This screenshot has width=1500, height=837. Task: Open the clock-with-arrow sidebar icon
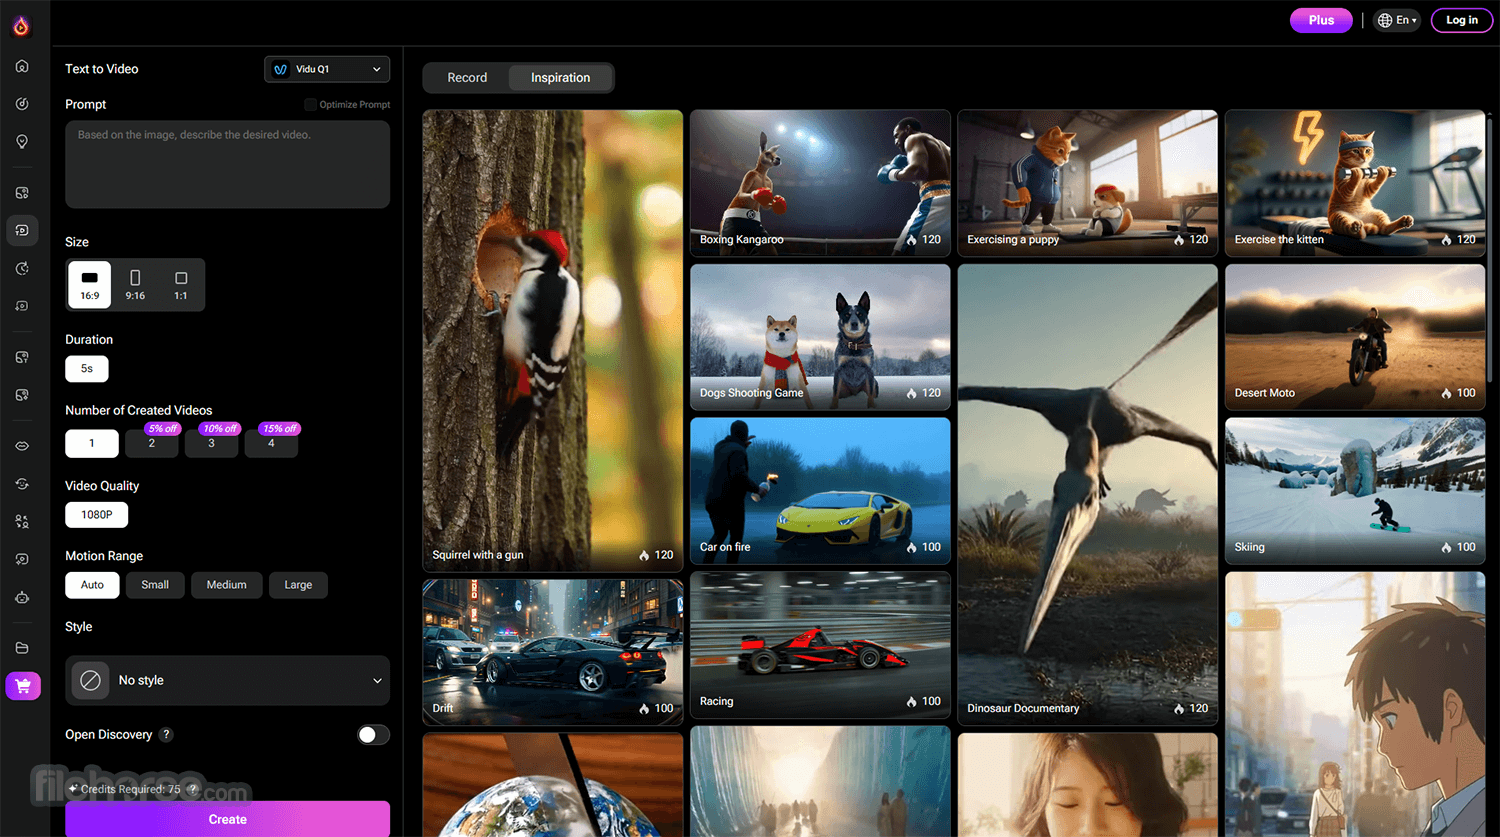tap(22, 268)
